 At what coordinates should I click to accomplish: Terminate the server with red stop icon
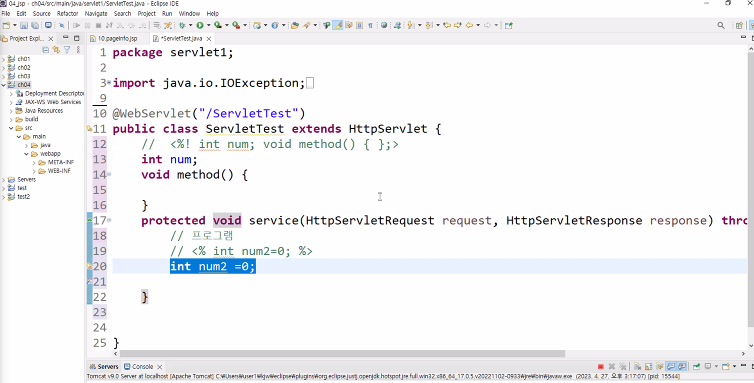pyautogui.click(x=601, y=367)
